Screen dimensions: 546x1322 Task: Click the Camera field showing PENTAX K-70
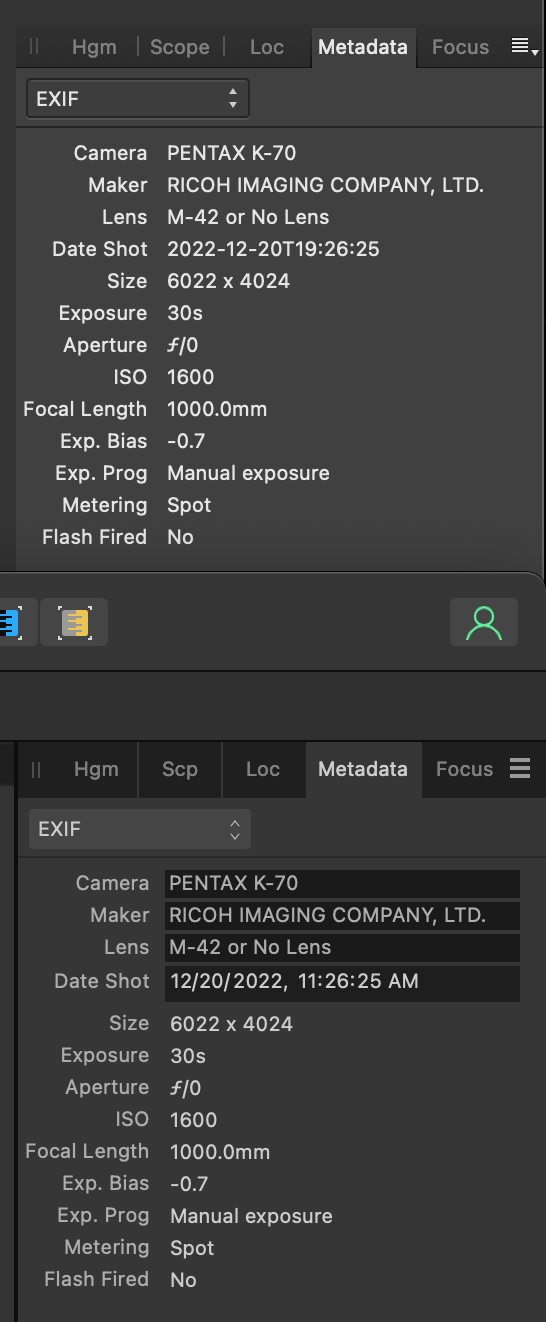coord(342,883)
